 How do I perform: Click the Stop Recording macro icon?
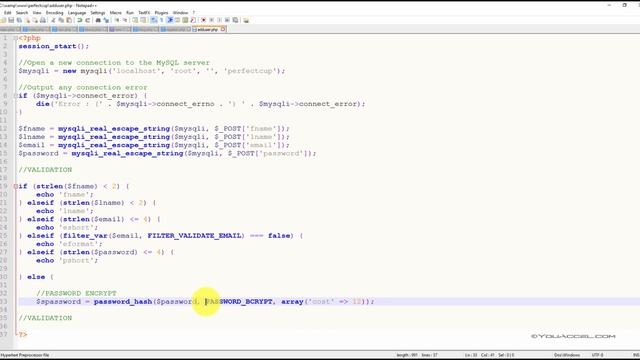tap(211, 20)
